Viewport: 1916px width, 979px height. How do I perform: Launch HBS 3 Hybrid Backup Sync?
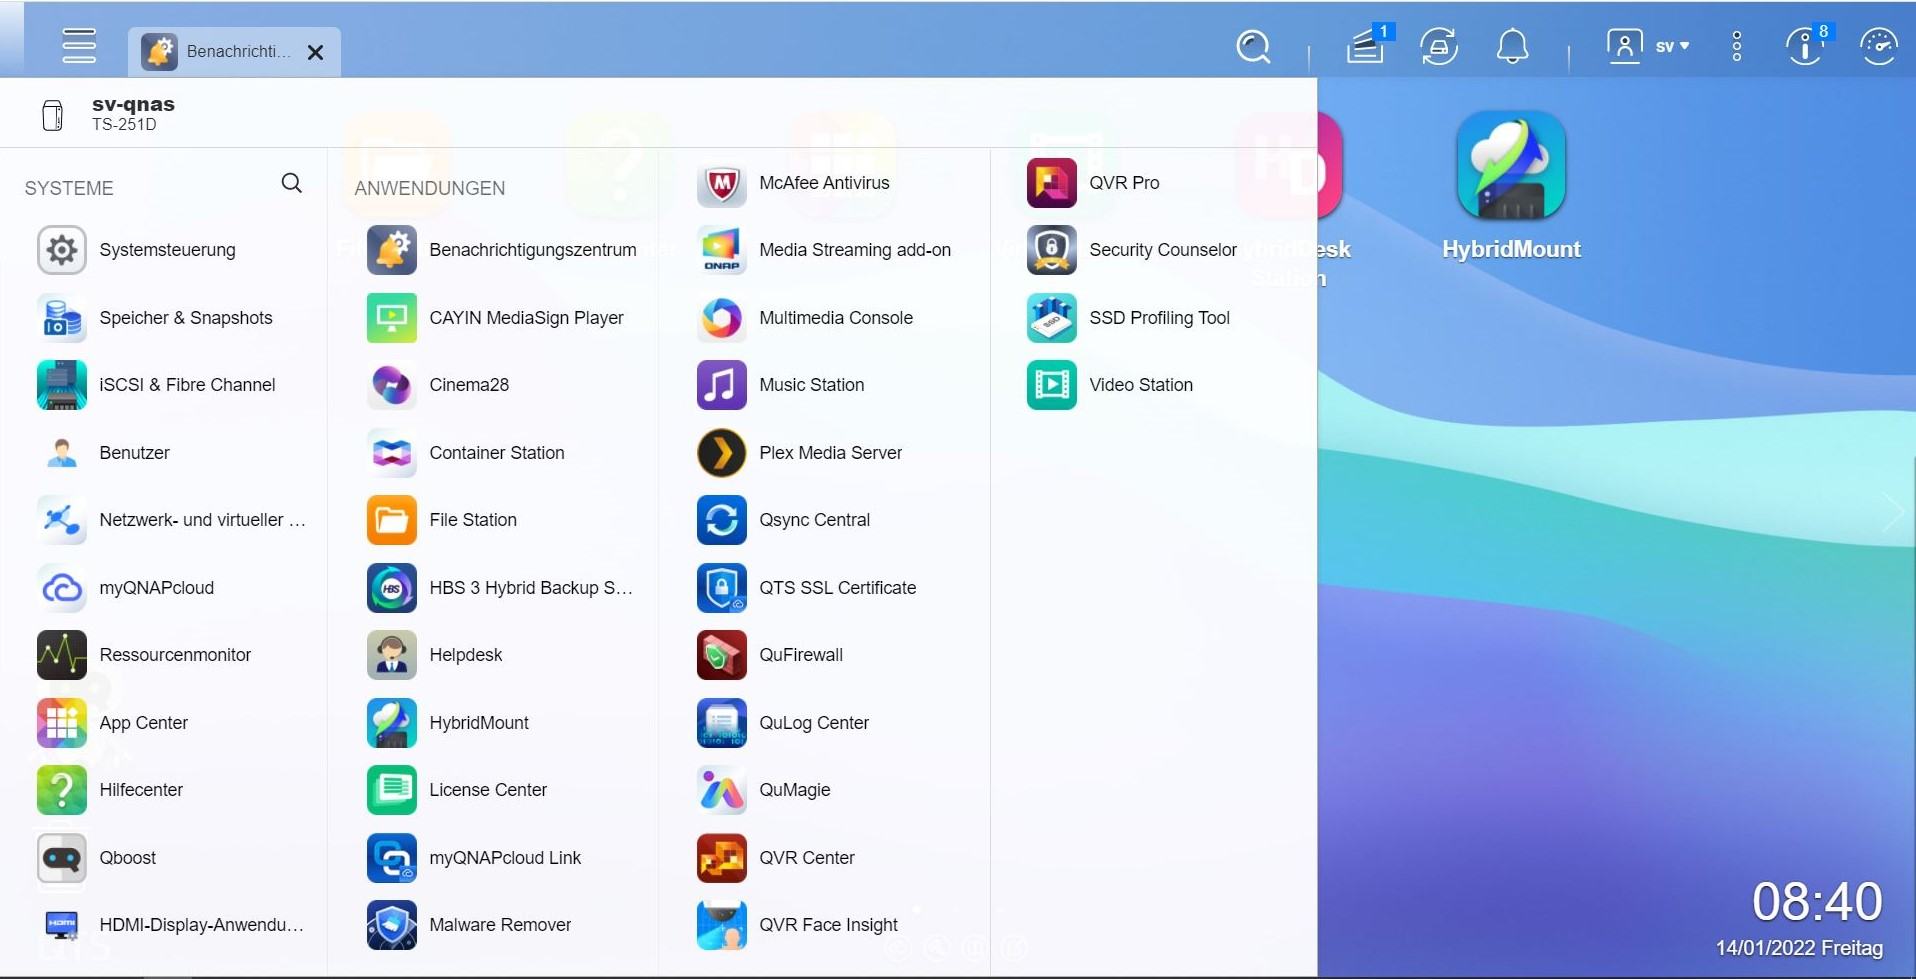coord(502,588)
